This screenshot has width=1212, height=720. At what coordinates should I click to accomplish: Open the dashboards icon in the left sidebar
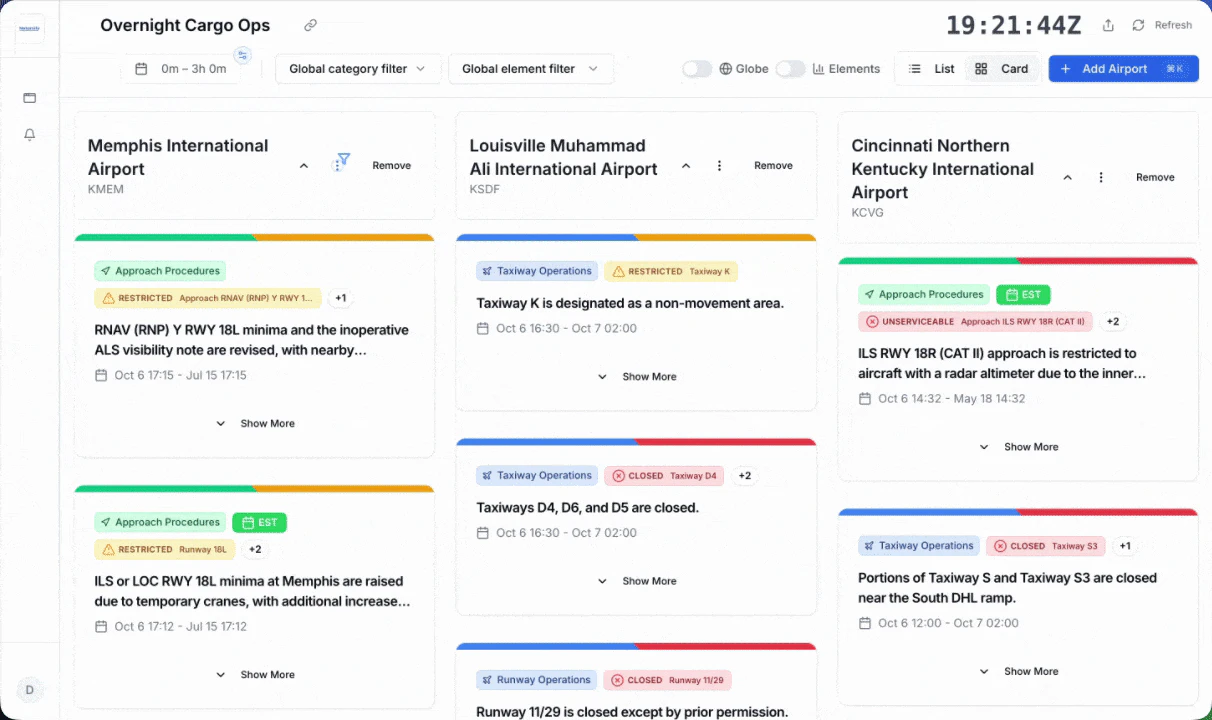(29, 97)
